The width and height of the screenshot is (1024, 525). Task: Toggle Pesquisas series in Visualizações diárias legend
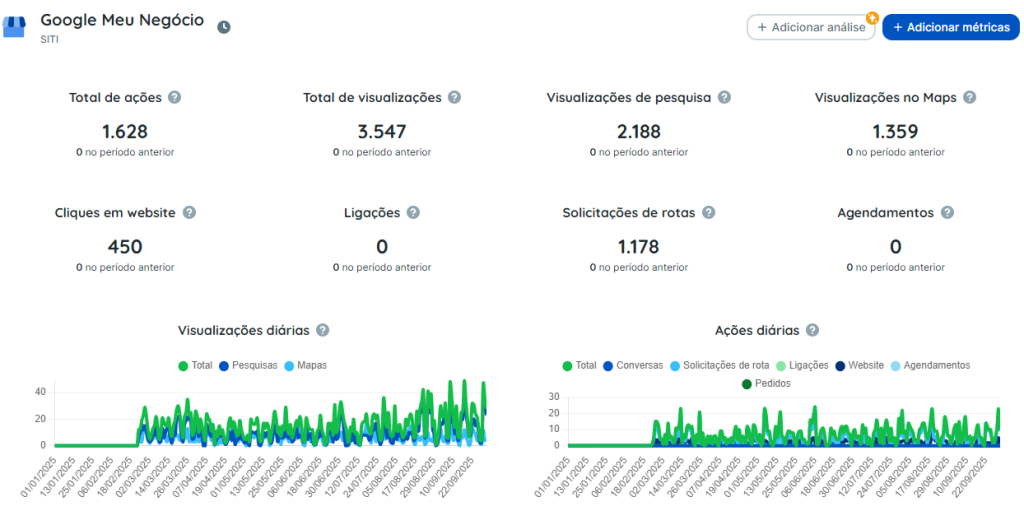click(x=249, y=366)
